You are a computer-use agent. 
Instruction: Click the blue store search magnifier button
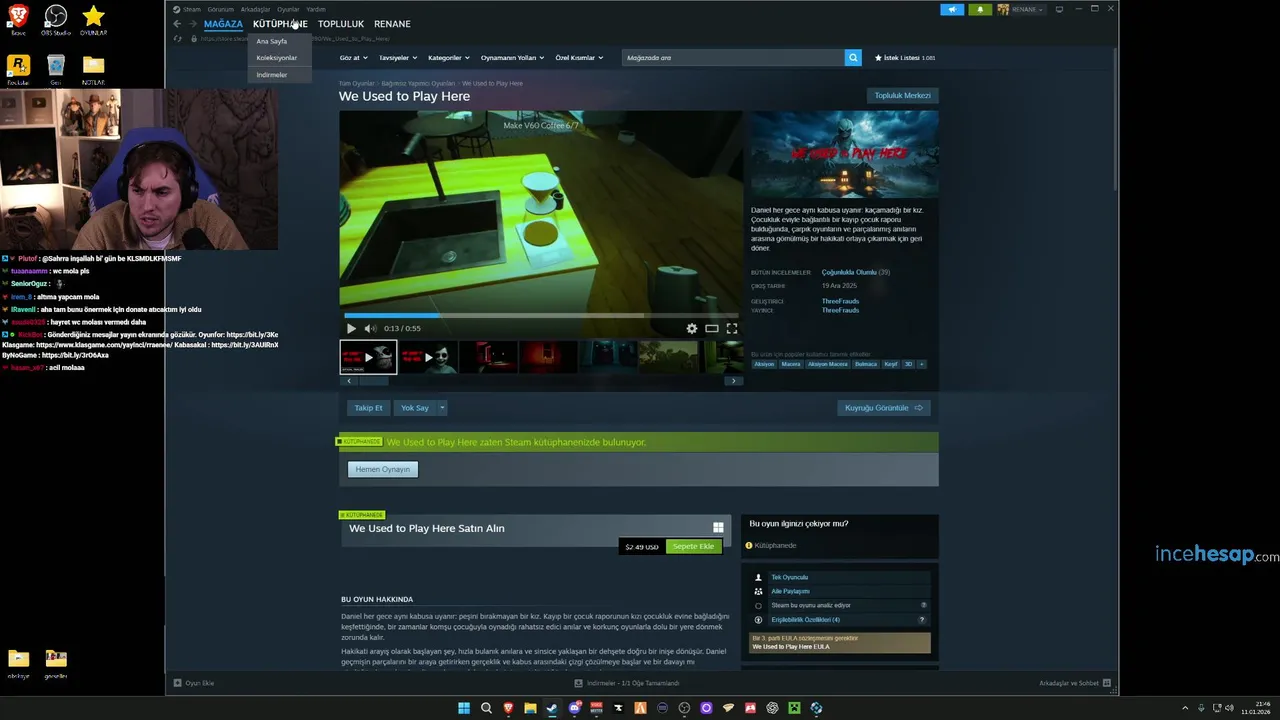coord(853,58)
